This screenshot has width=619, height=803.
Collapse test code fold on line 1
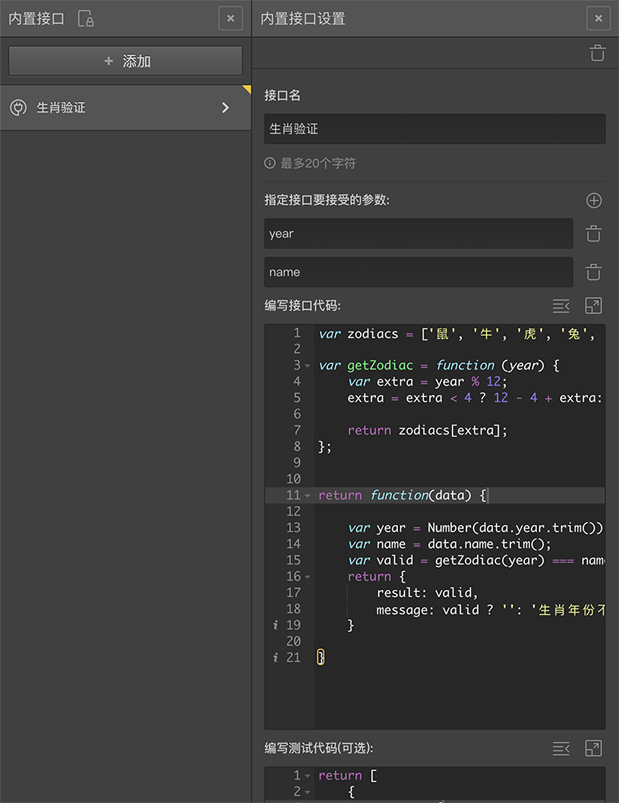point(308,776)
